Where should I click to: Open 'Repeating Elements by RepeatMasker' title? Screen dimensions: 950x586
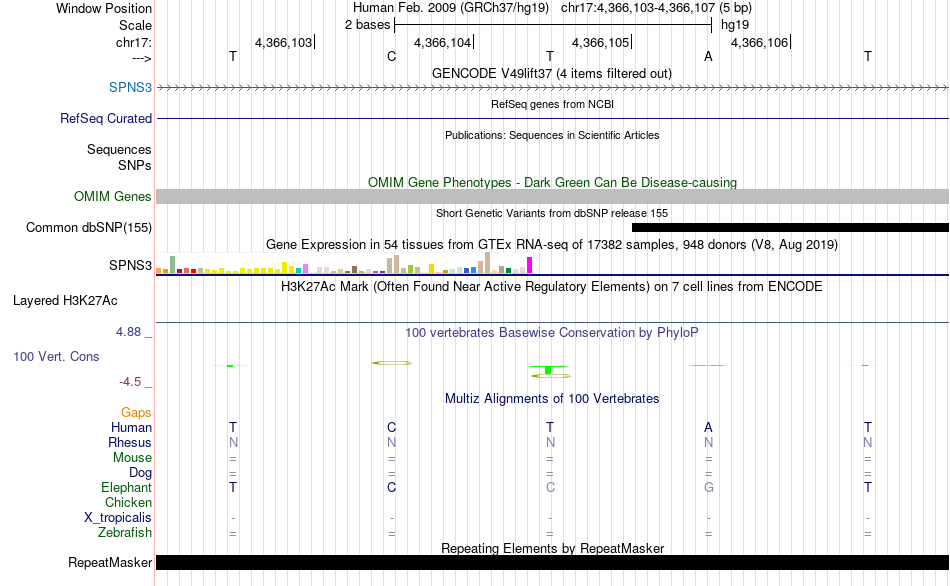tap(552, 548)
